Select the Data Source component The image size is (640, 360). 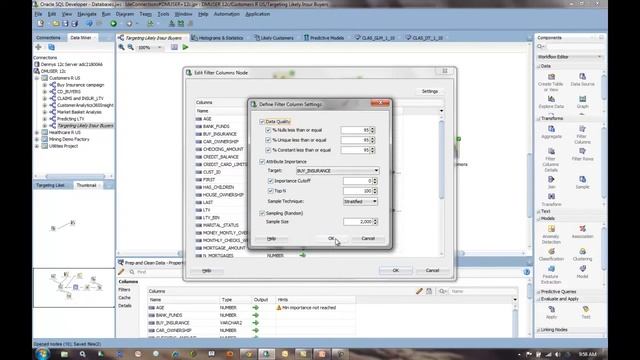click(582, 80)
